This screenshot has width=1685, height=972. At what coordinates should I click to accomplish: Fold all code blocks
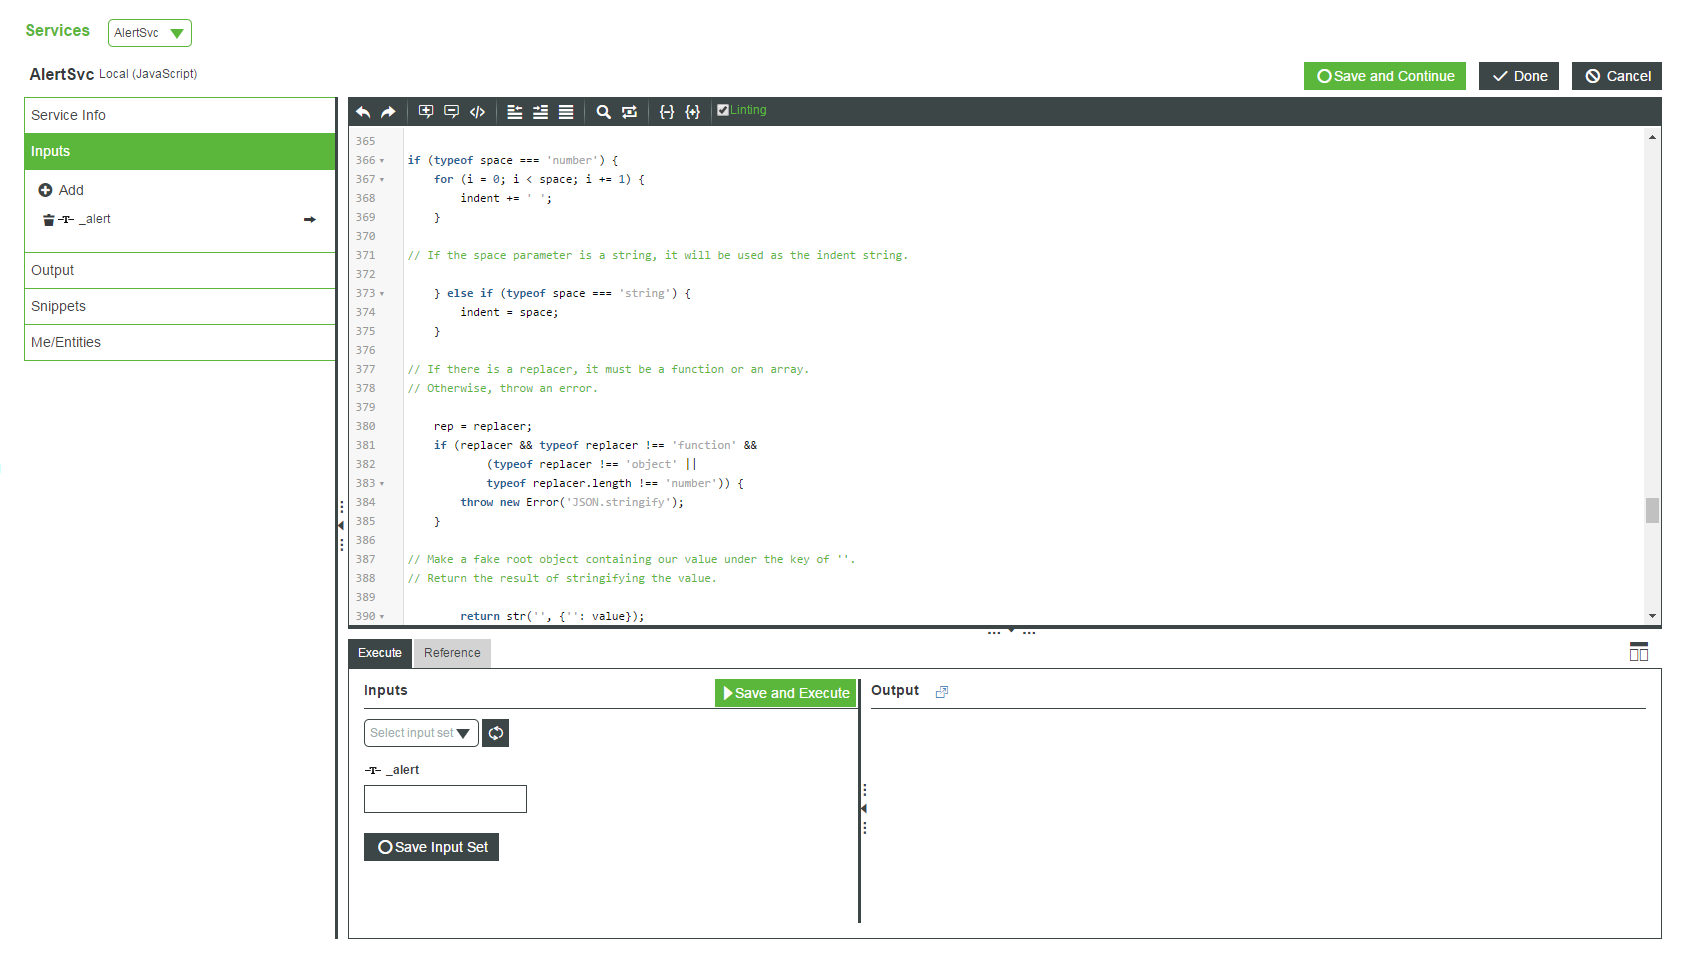coord(667,112)
